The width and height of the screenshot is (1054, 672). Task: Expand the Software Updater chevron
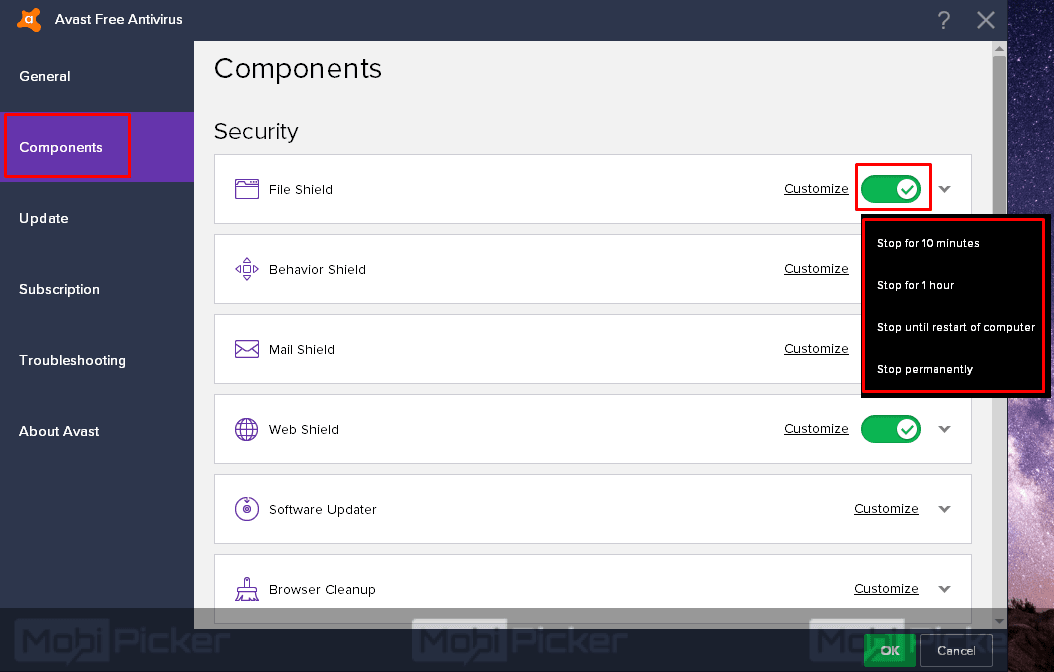click(x=944, y=509)
